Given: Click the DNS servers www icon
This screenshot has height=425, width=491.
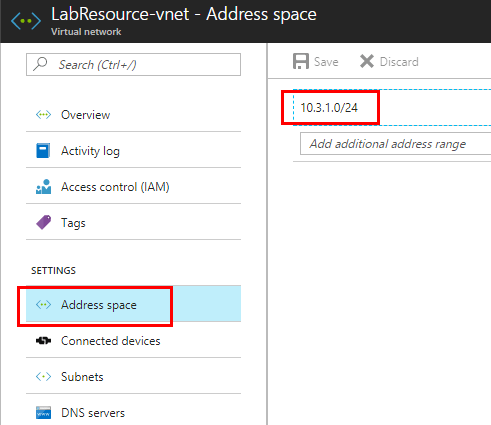Looking at the screenshot, I should pyautogui.click(x=43, y=413).
